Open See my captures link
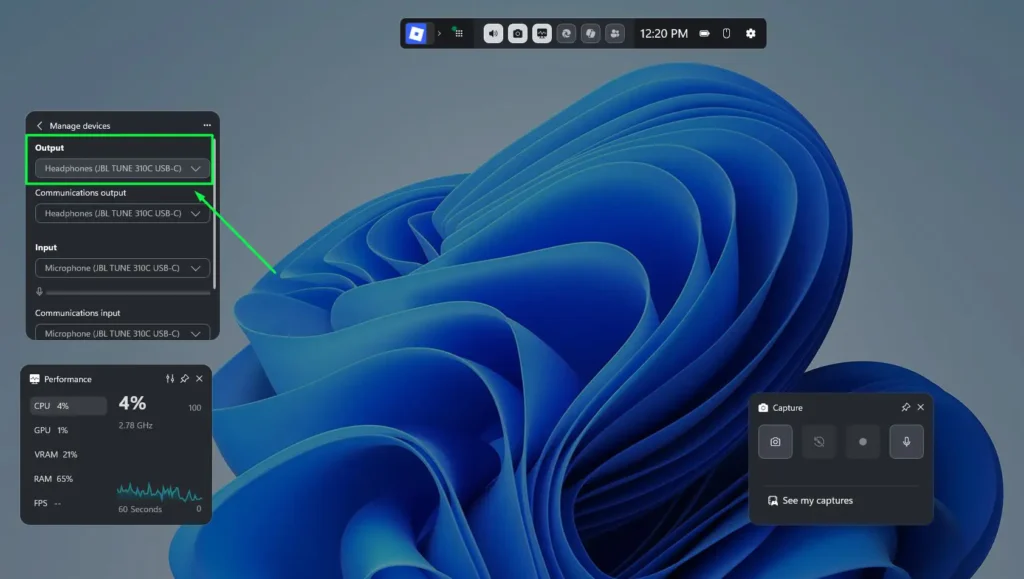 pyautogui.click(x=810, y=500)
